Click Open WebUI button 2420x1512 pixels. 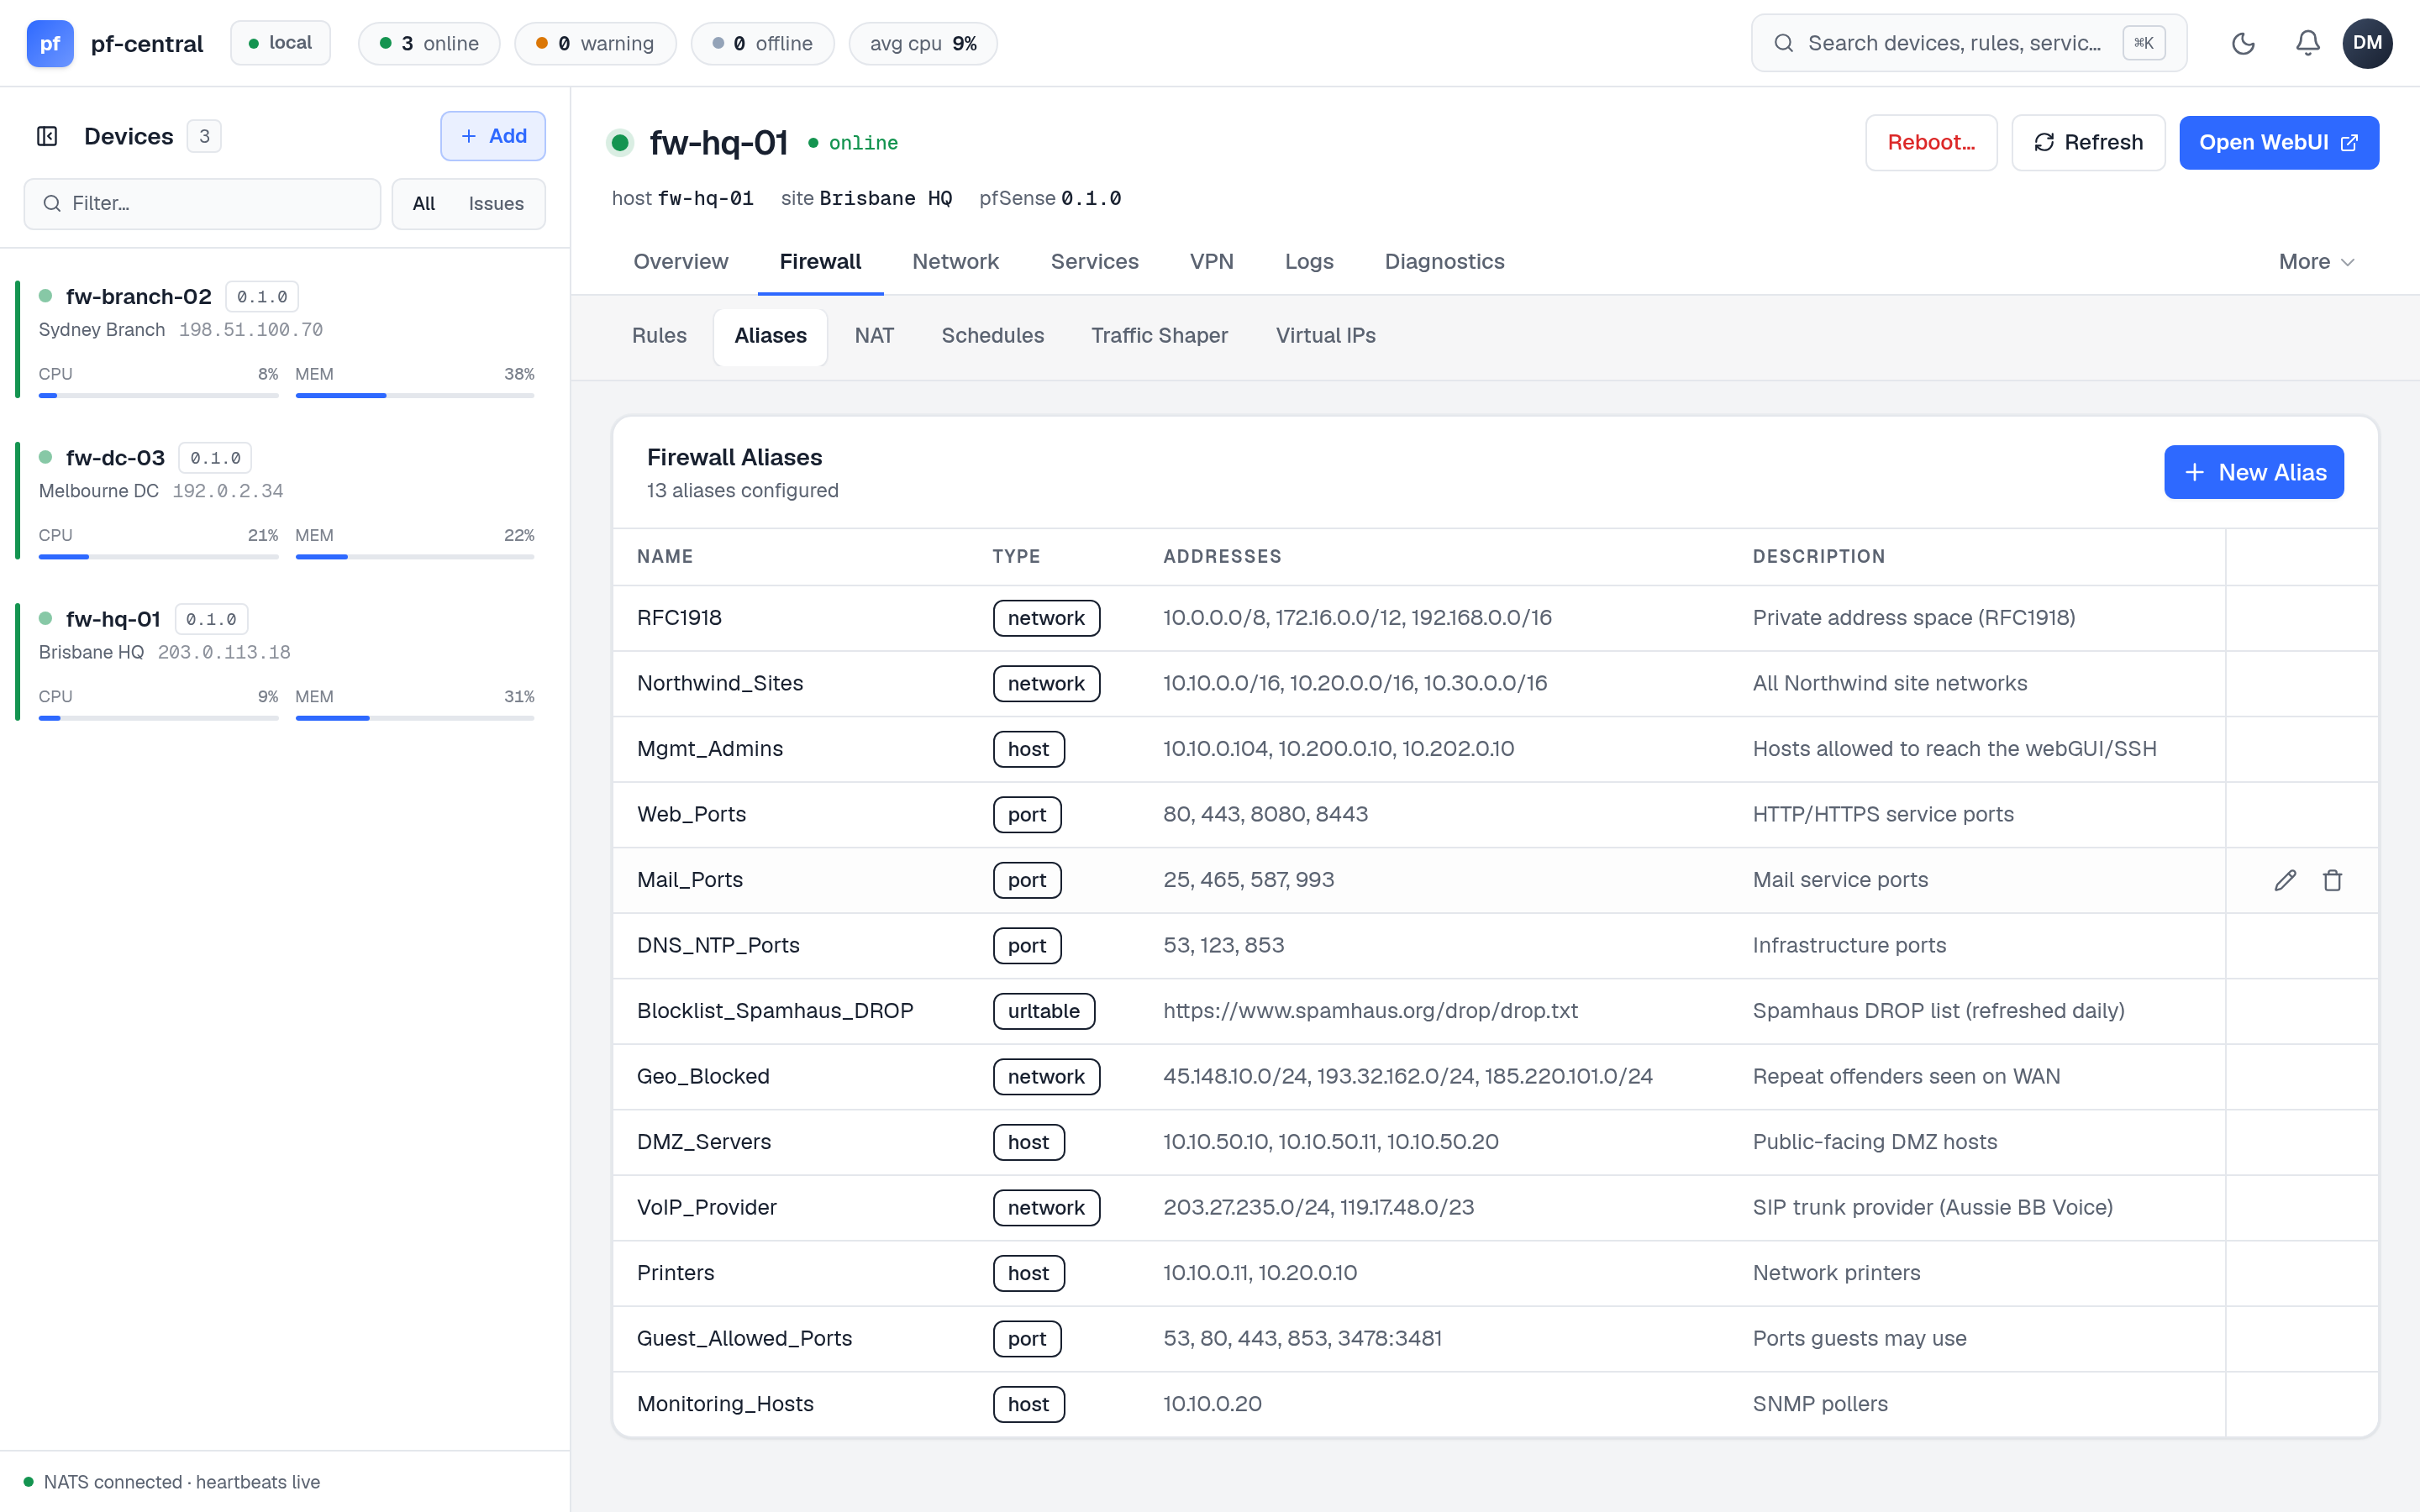(2278, 142)
